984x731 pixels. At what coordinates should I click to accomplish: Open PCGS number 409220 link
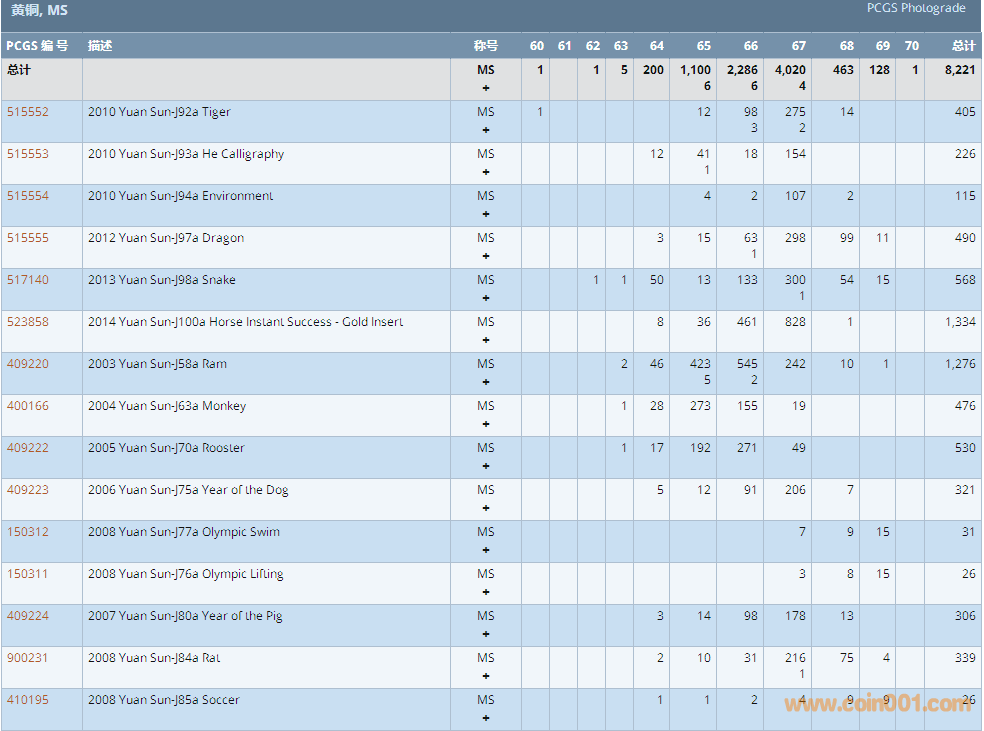pyautogui.click(x=28, y=364)
